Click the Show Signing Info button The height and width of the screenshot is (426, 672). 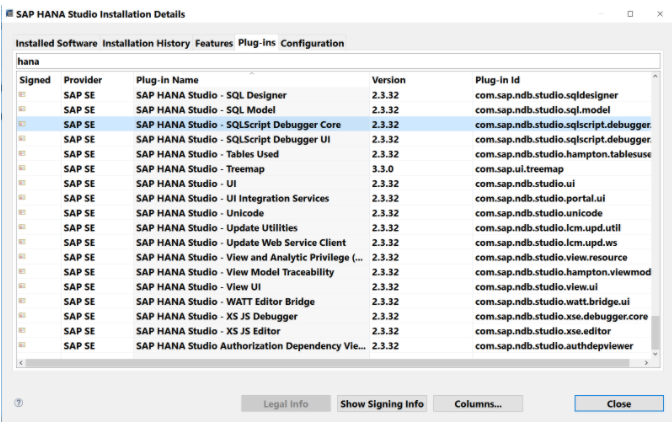click(382, 404)
